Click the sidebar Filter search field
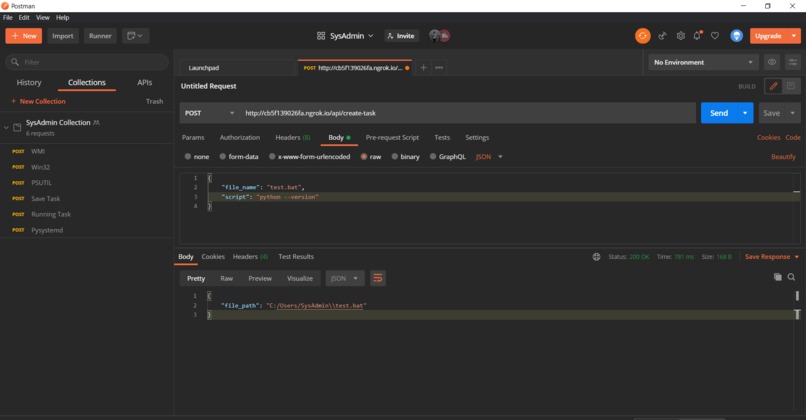 pyautogui.click(x=87, y=62)
